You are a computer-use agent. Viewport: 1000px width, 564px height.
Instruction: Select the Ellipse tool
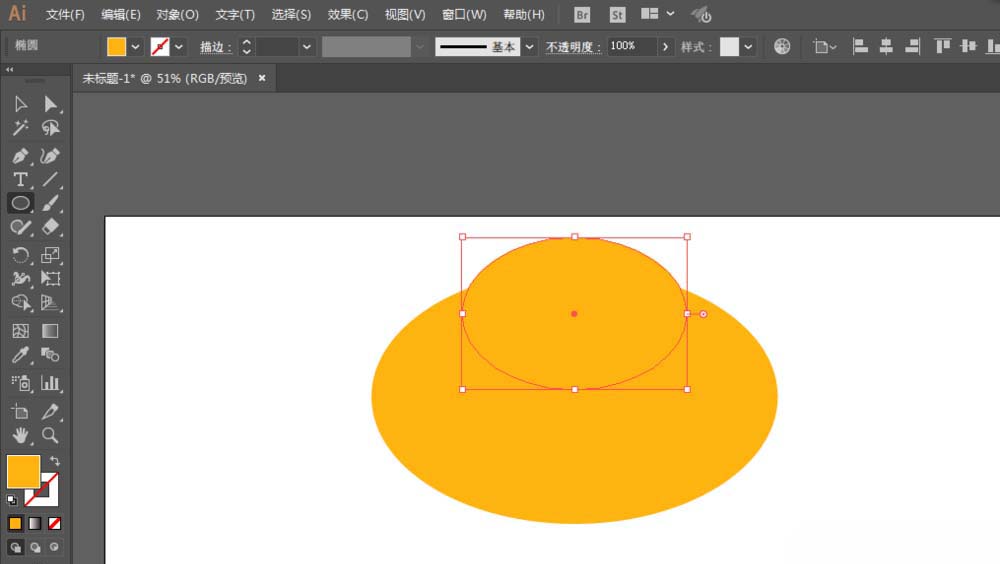click(20, 203)
